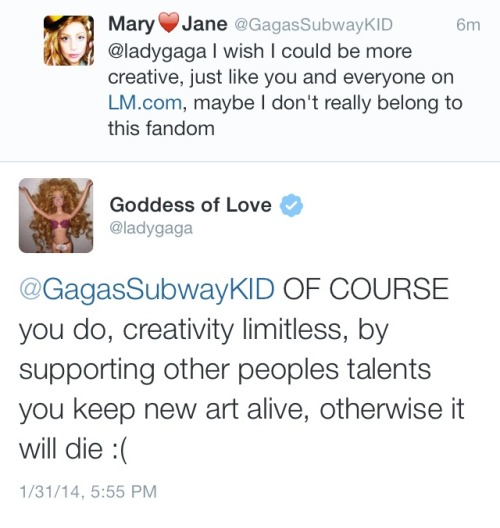Click the 6m tweet timestamp
This screenshot has width=500, height=528.
click(468, 25)
